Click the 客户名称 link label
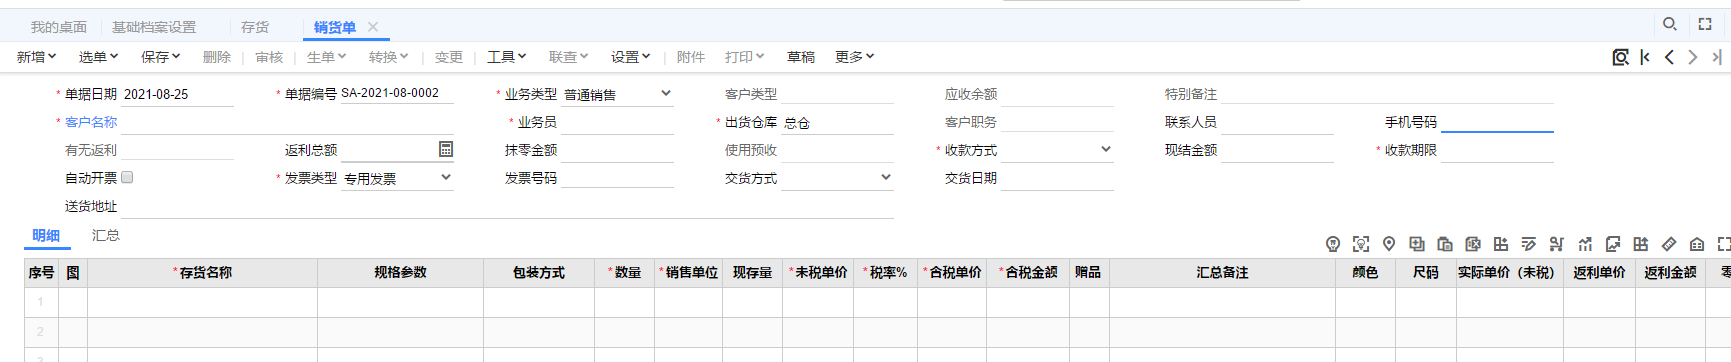The height and width of the screenshot is (362, 1731). (x=91, y=122)
